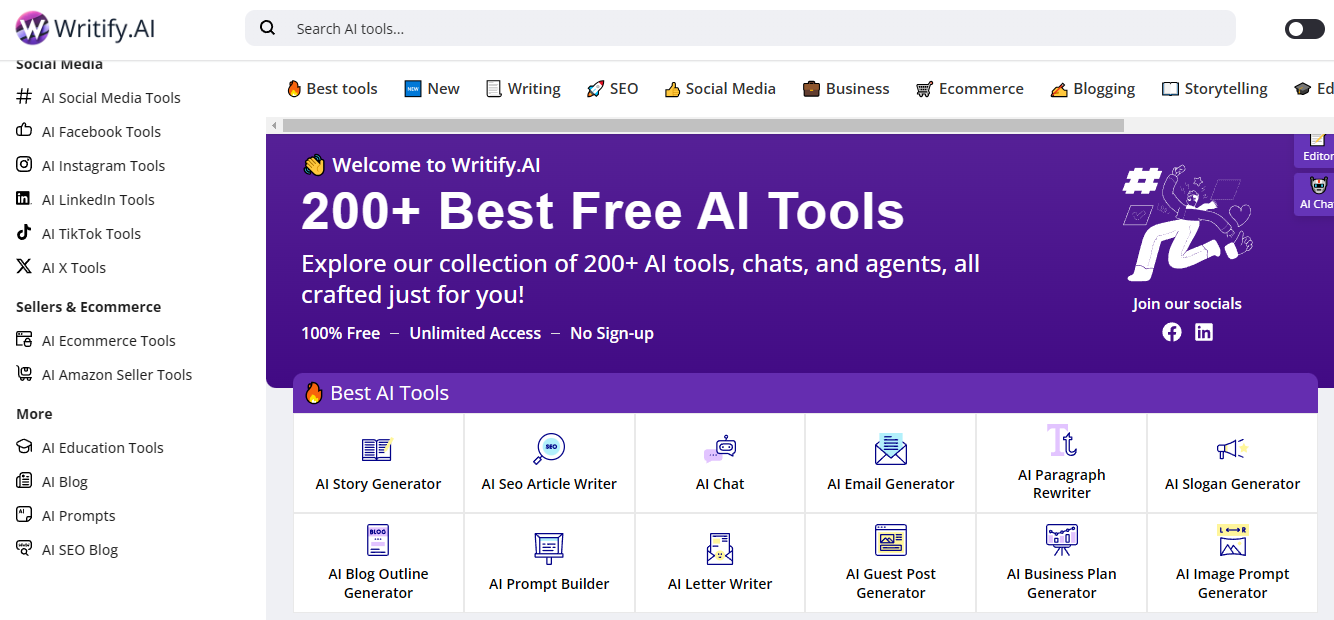The width and height of the screenshot is (1334, 620).
Task: Go to AI Amazon Seller Tools
Action: tap(116, 375)
